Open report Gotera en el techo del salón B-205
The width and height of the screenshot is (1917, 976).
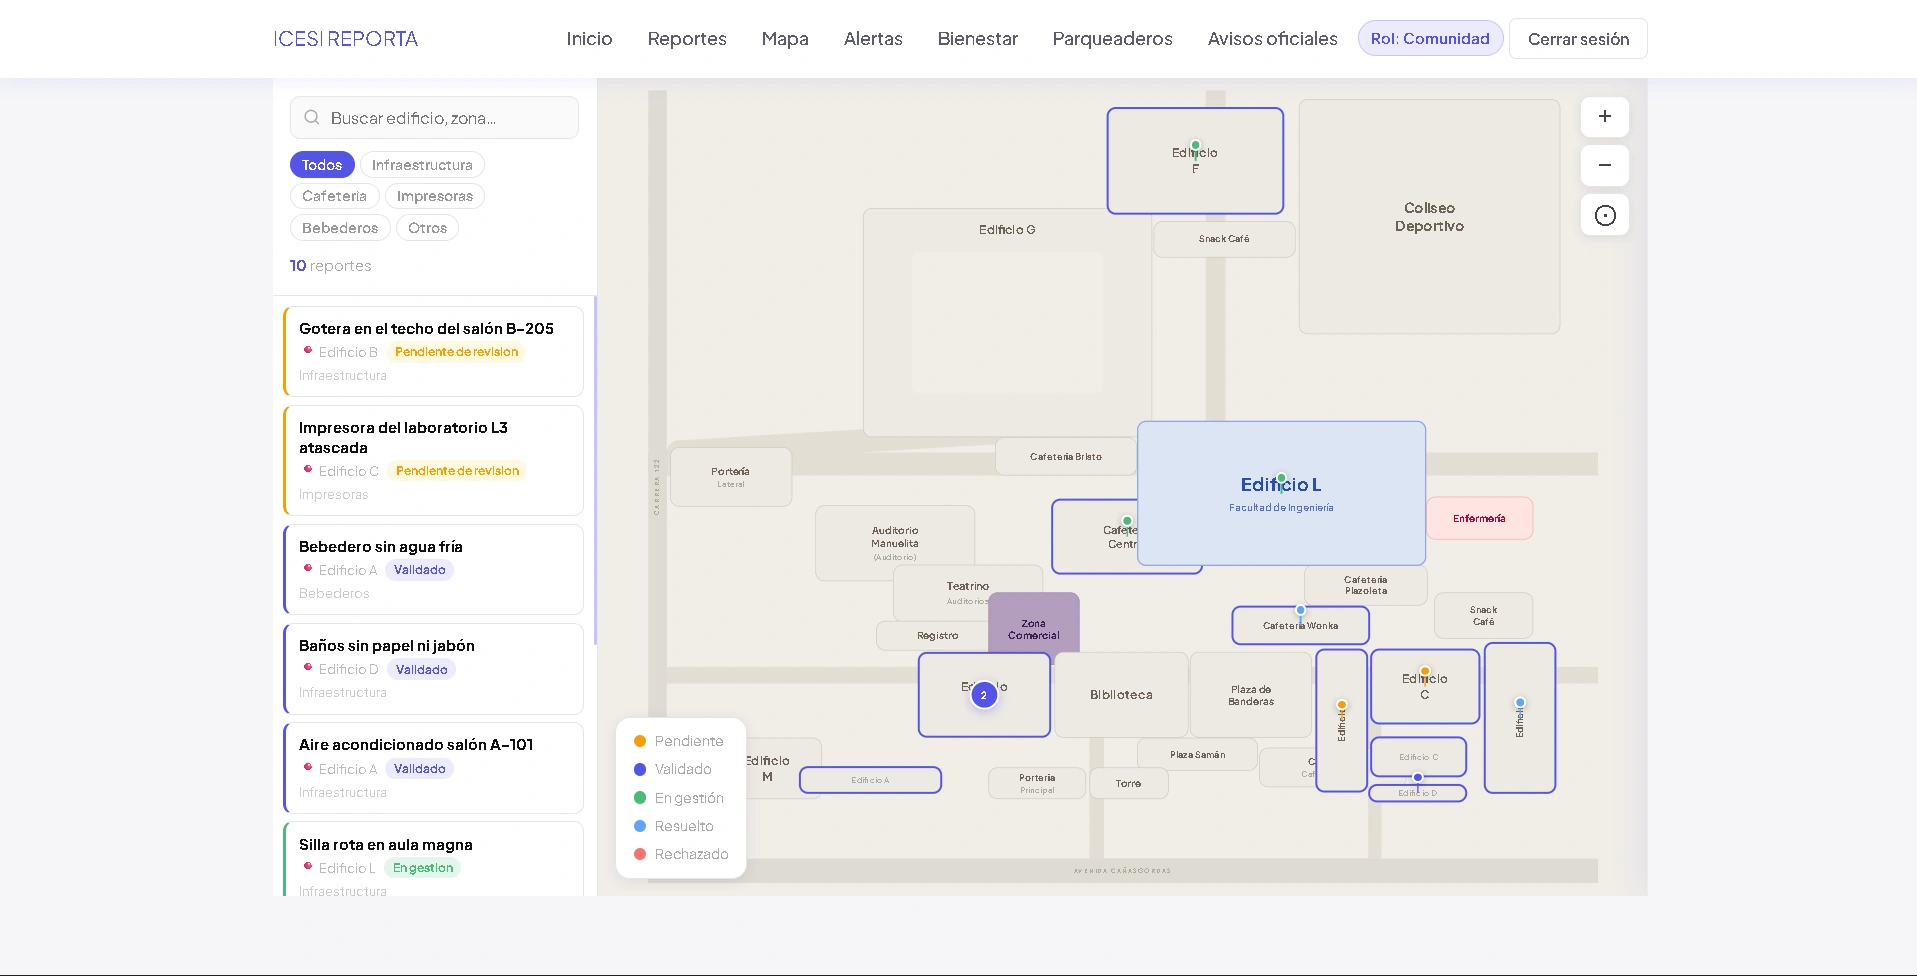(434, 351)
